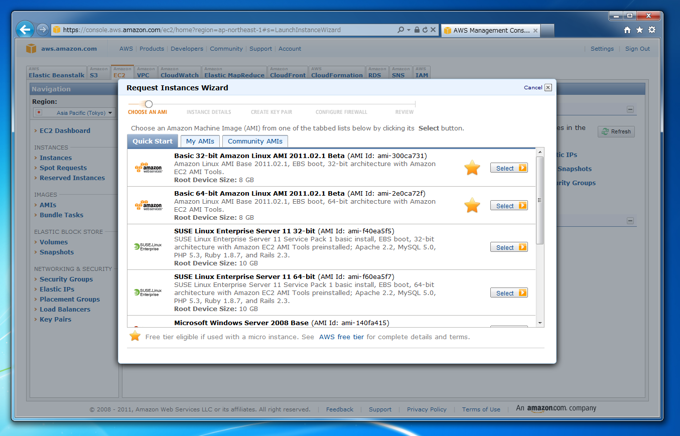Collapse the lower panel with minus icon
This screenshot has width=680, height=436.
click(x=630, y=221)
